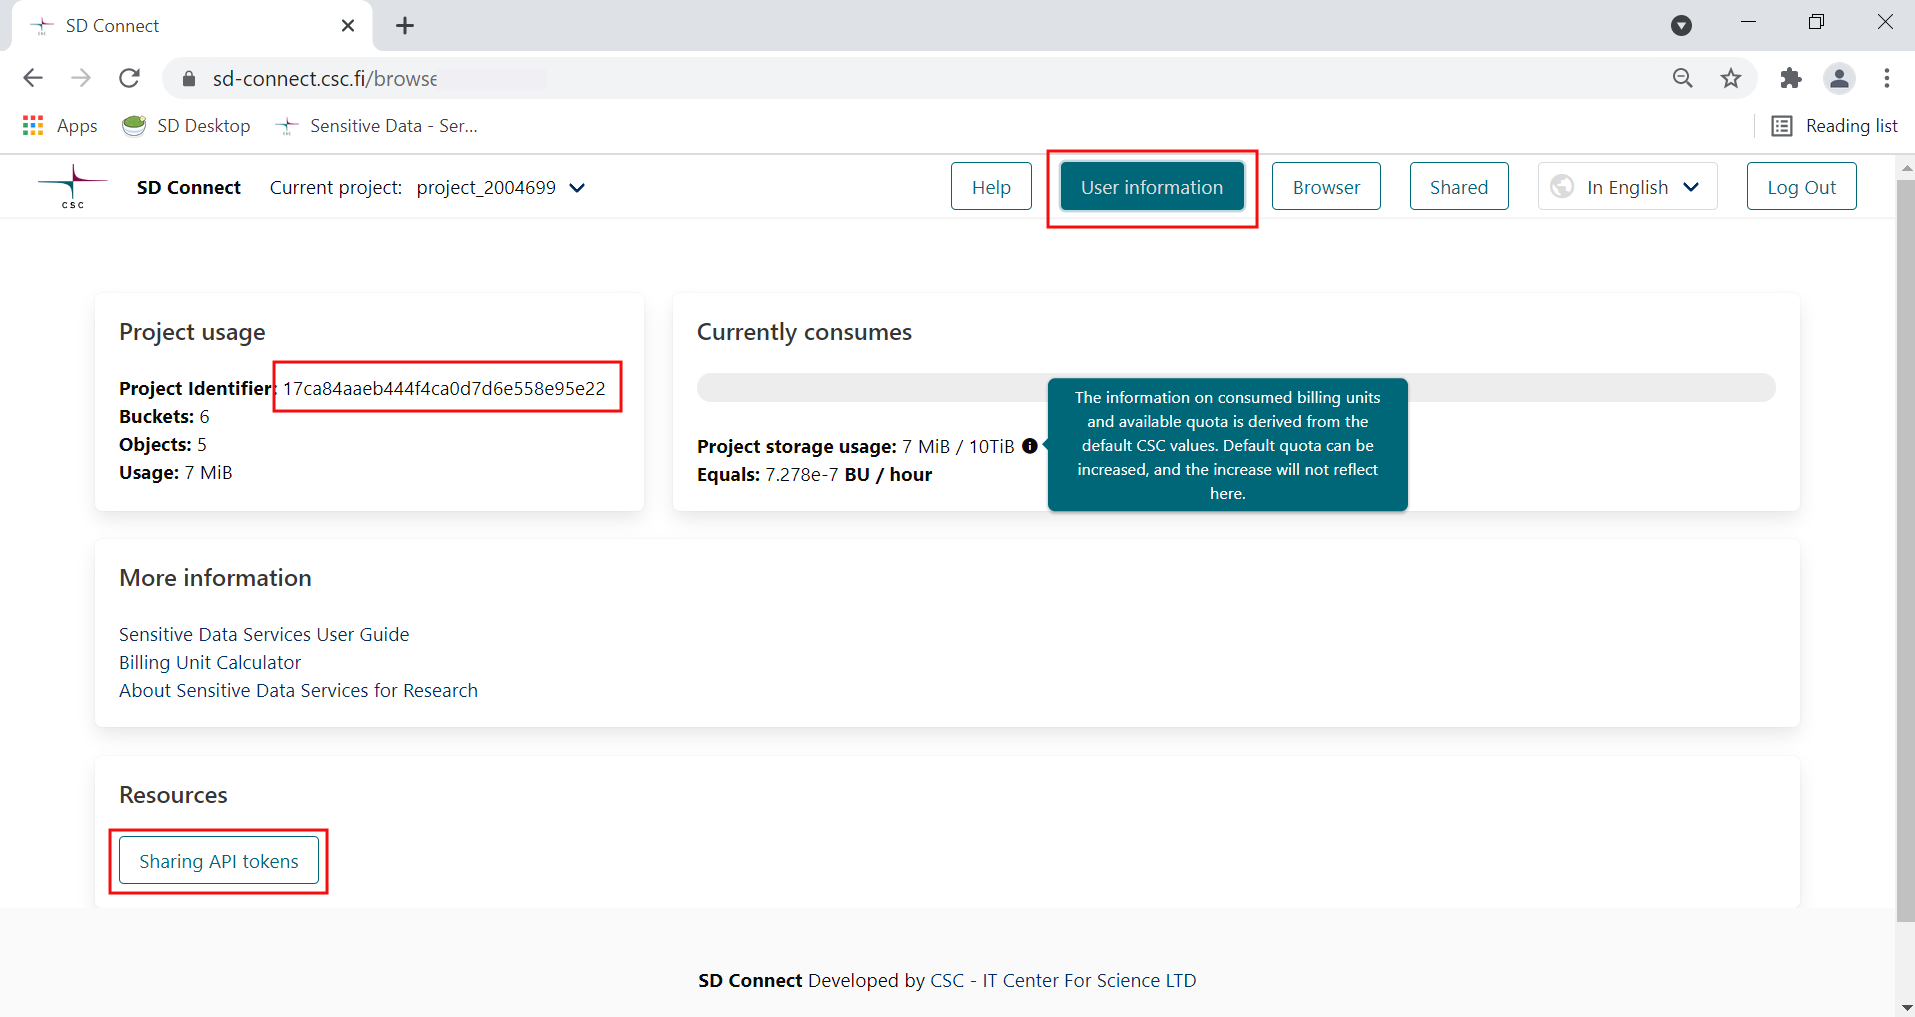Open the Help page
The height and width of the screenshot is (1017, 1915).
point(991,187)
